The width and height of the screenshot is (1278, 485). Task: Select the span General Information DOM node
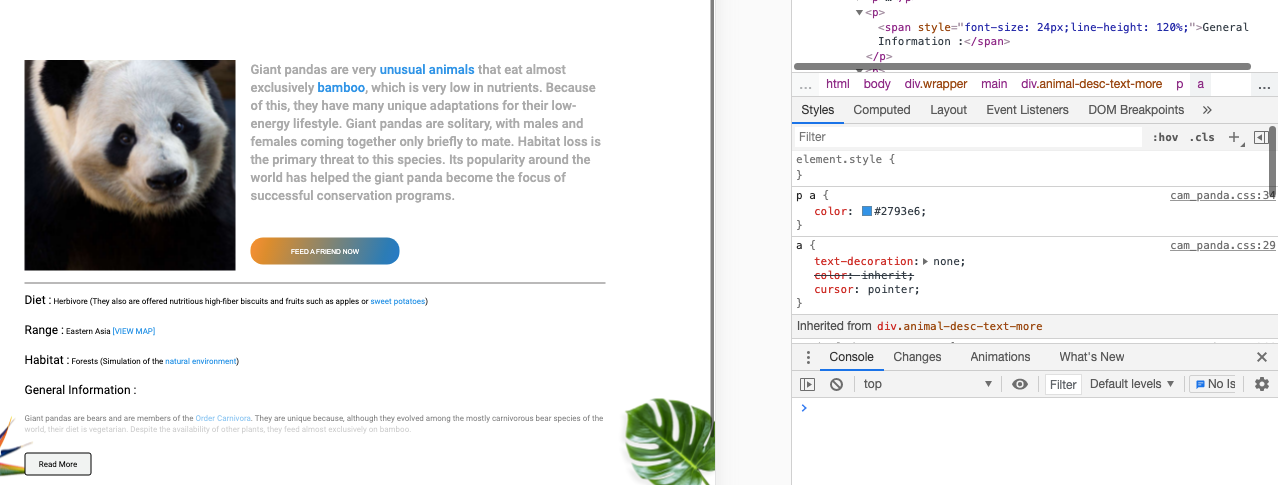tap(1063, 34)
